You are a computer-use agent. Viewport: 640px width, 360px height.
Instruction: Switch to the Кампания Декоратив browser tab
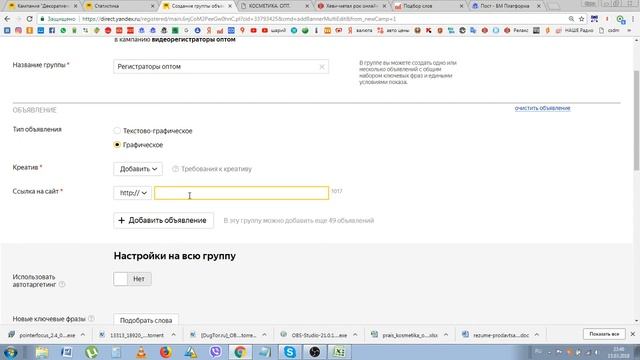[x=43, y=6]
